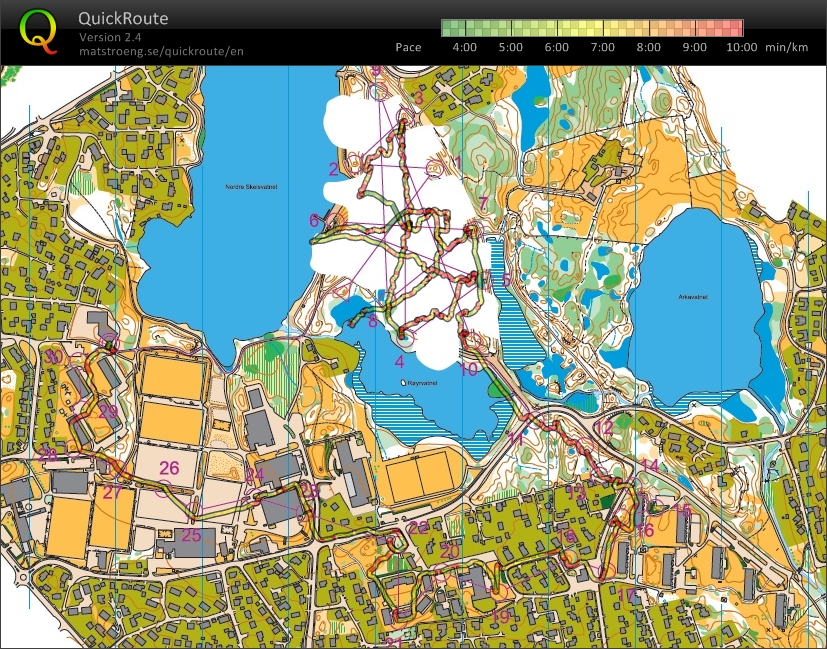Click the min/km unit label
This screenshot has height=649, width=827.
click(785, 47)
